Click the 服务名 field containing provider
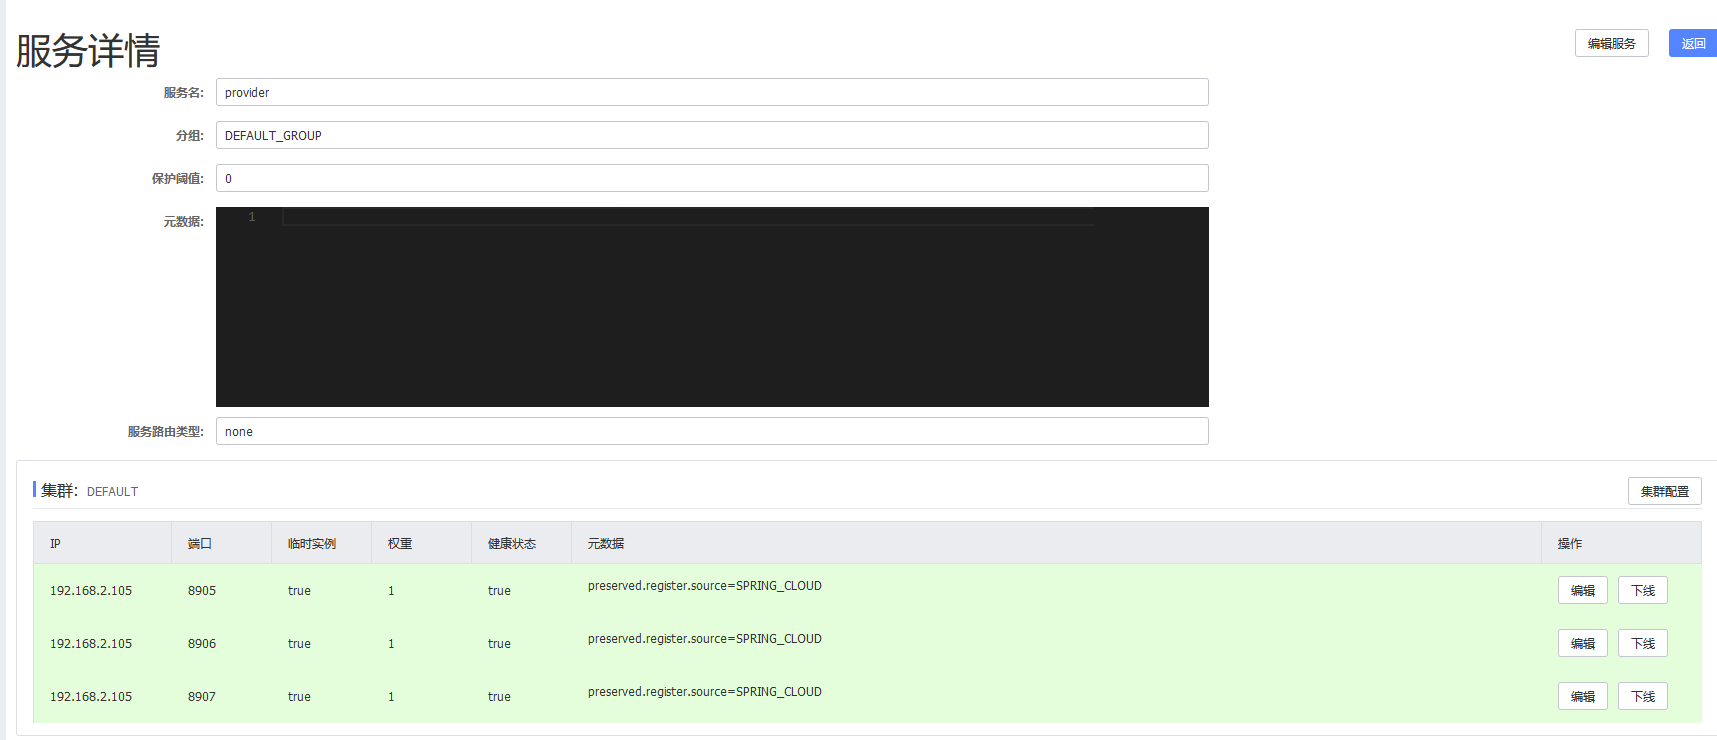The height and width of the screenshot is (740, 1717). click(711, 92)
